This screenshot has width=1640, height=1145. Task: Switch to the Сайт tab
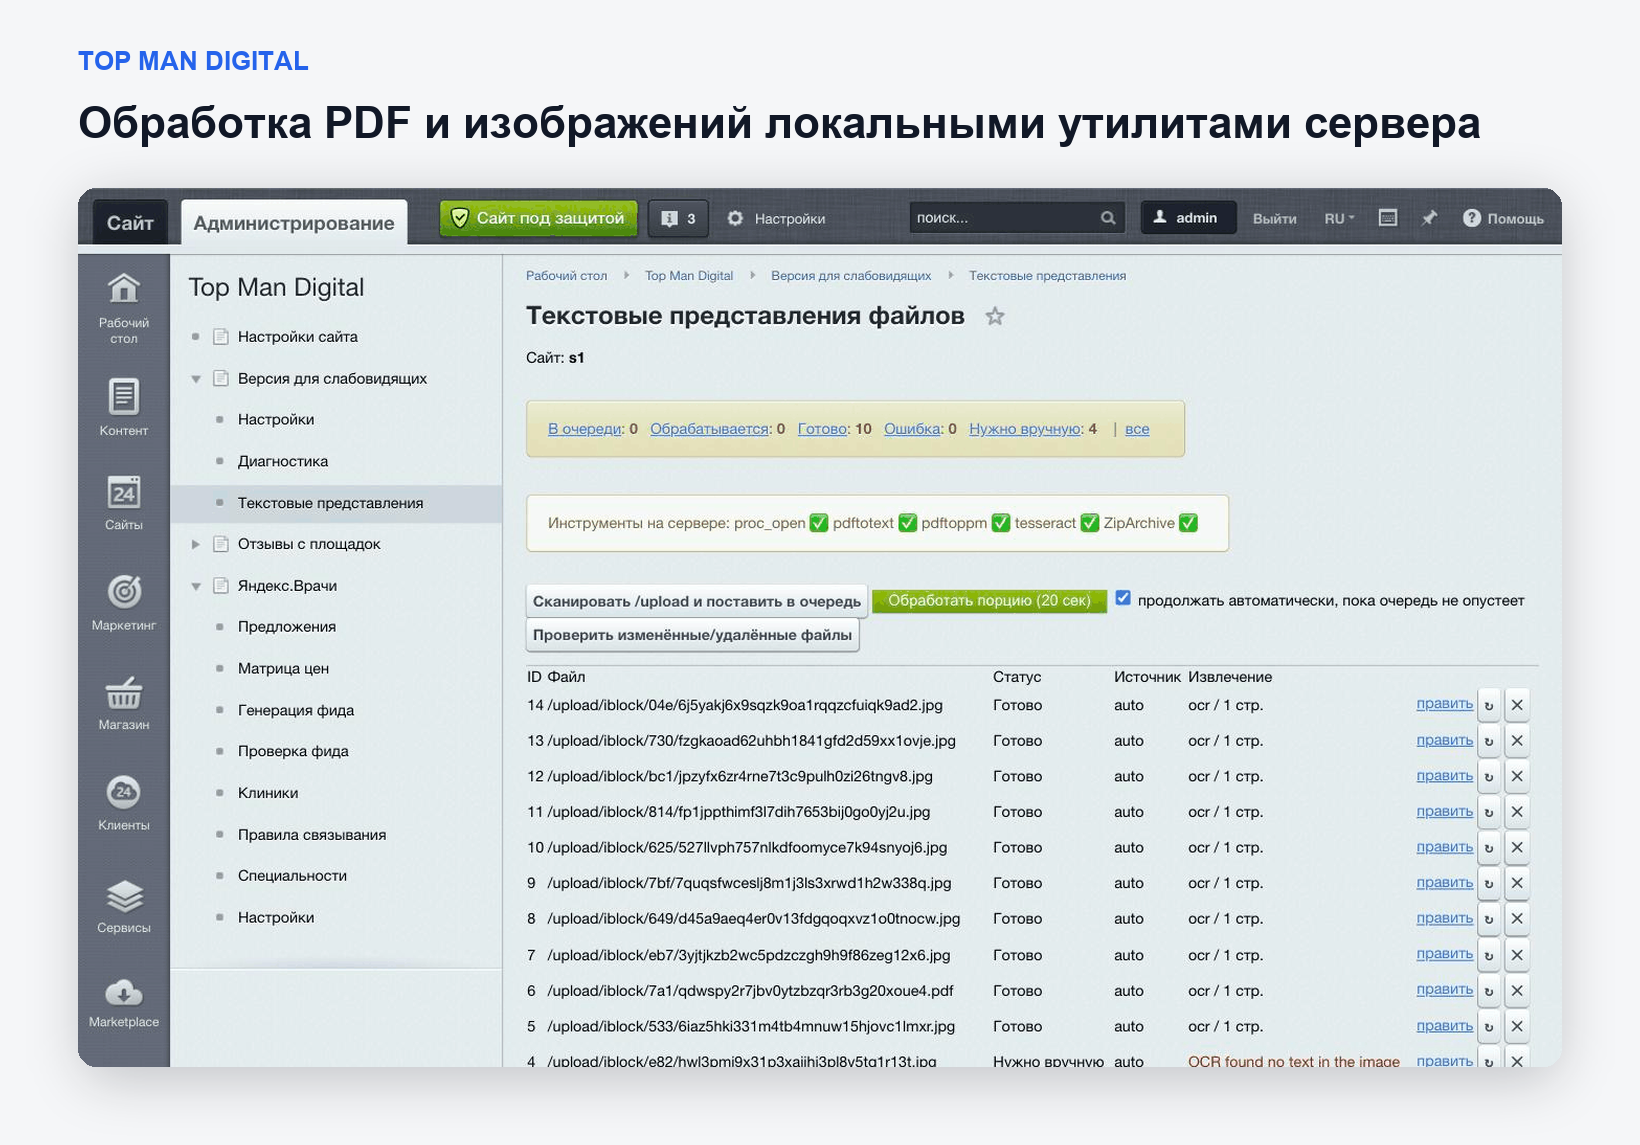(130, 222)
